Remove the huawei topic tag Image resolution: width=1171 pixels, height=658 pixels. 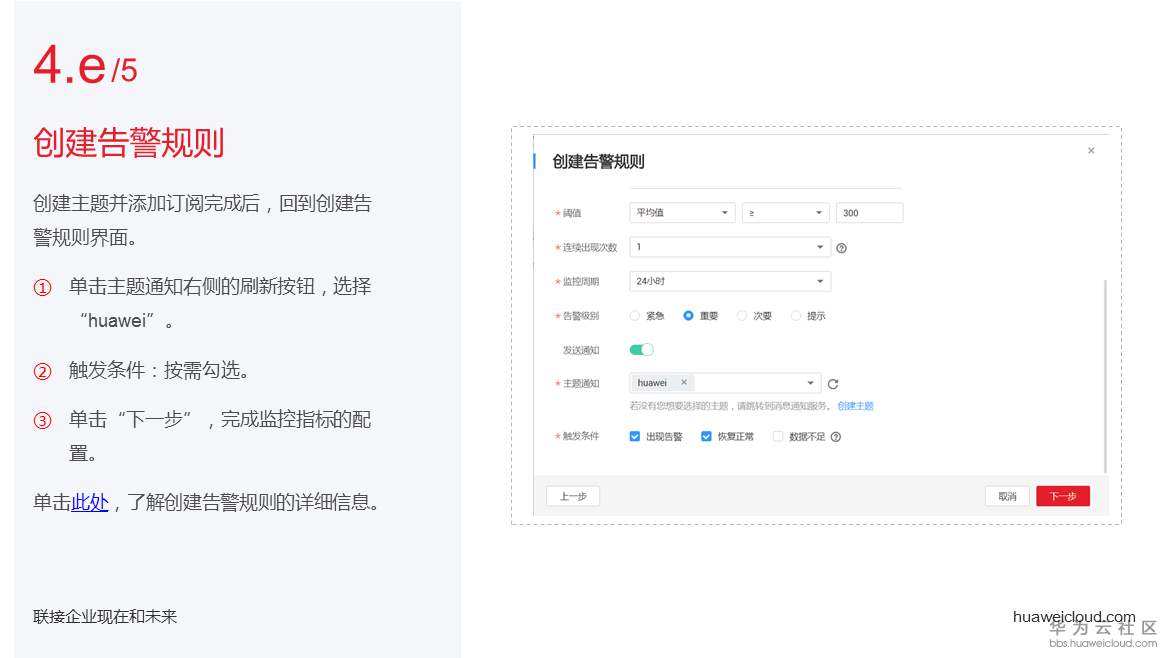coord(686,382)
